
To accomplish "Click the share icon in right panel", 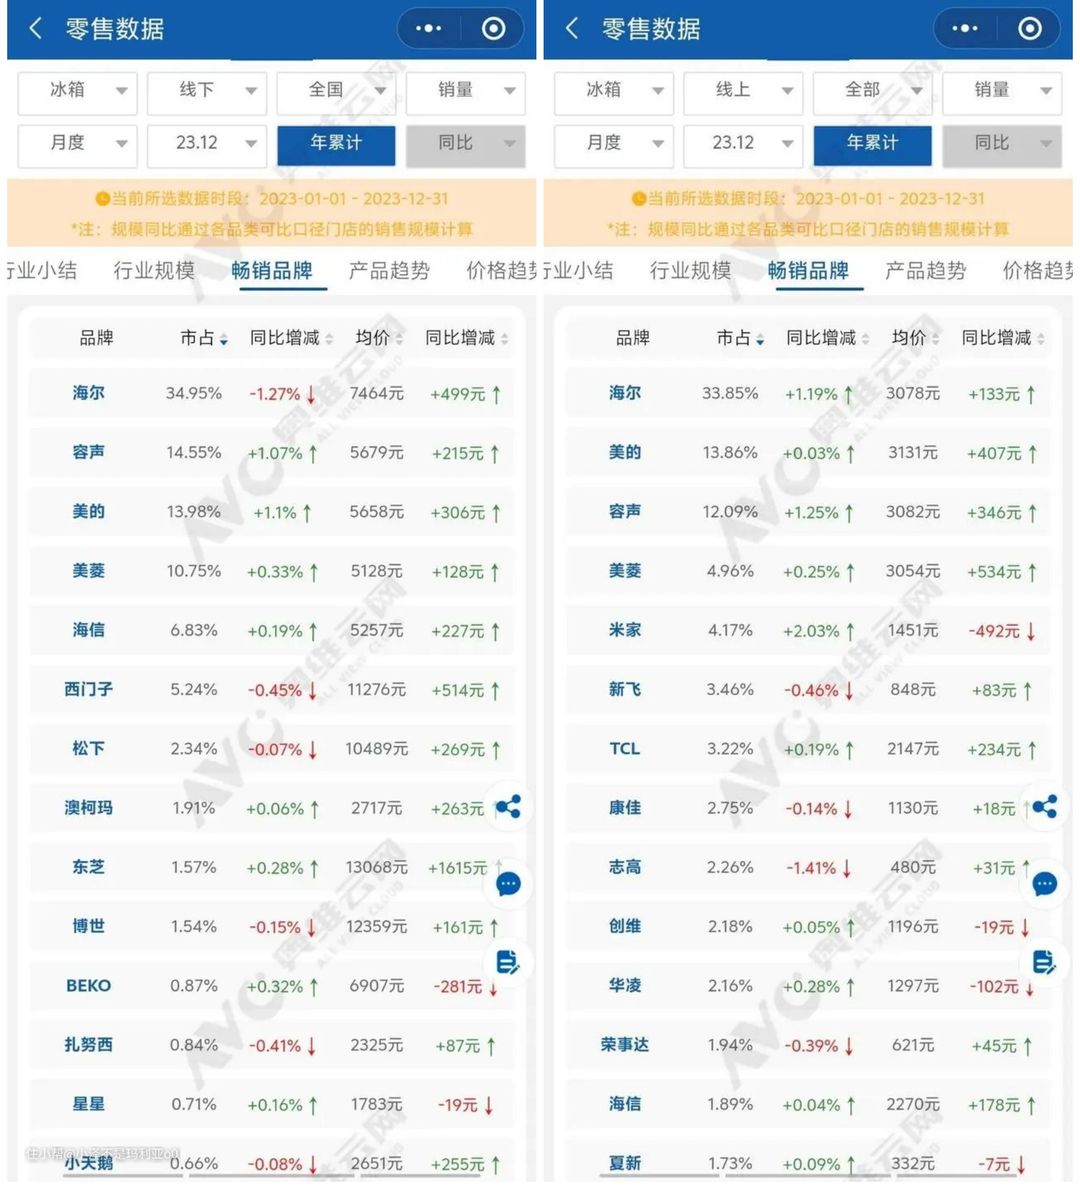I will [1045, 807].
